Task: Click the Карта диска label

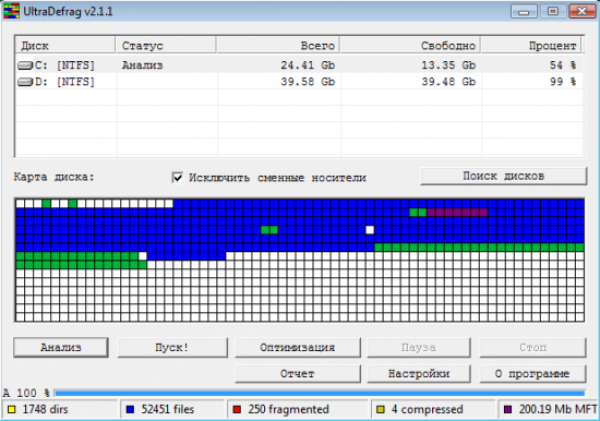Action: 54,177
